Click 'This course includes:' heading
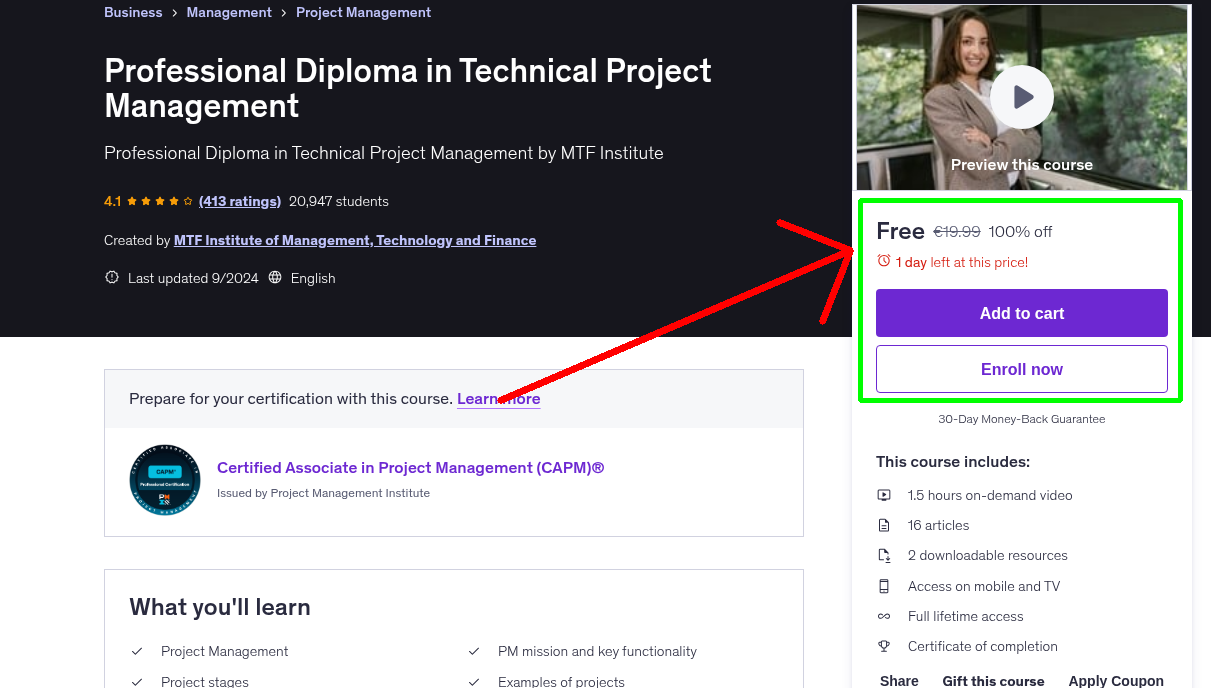This screenshot has height=688, width=1211. 953,461
